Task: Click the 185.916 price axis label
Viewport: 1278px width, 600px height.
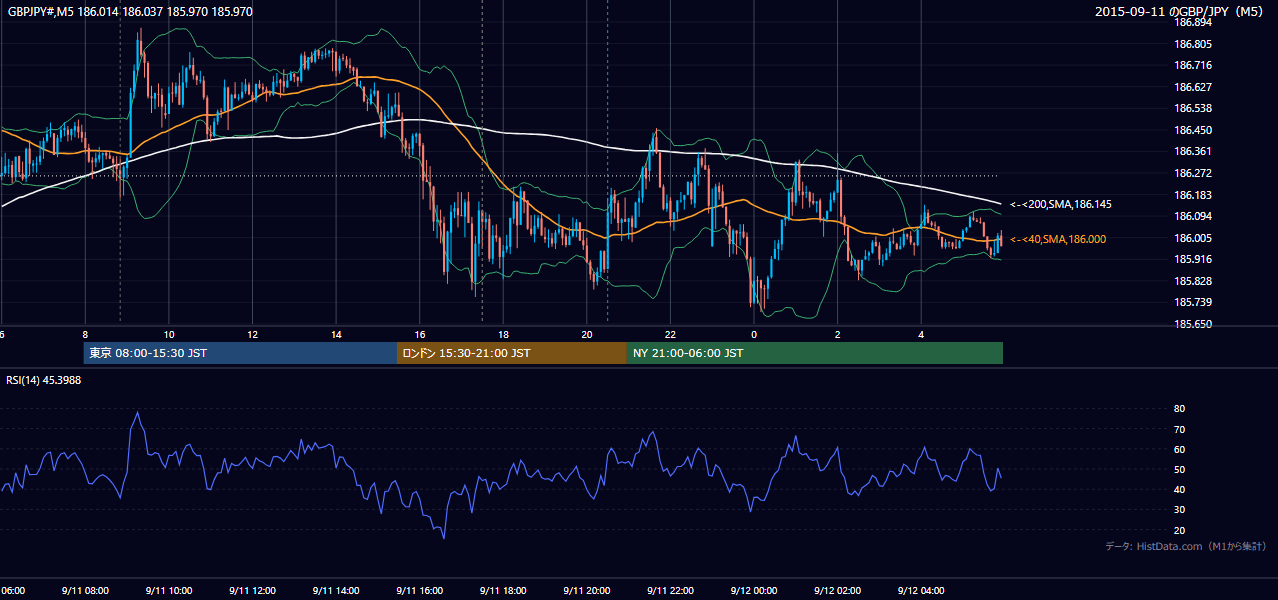Action: (x=1193, y=259)
